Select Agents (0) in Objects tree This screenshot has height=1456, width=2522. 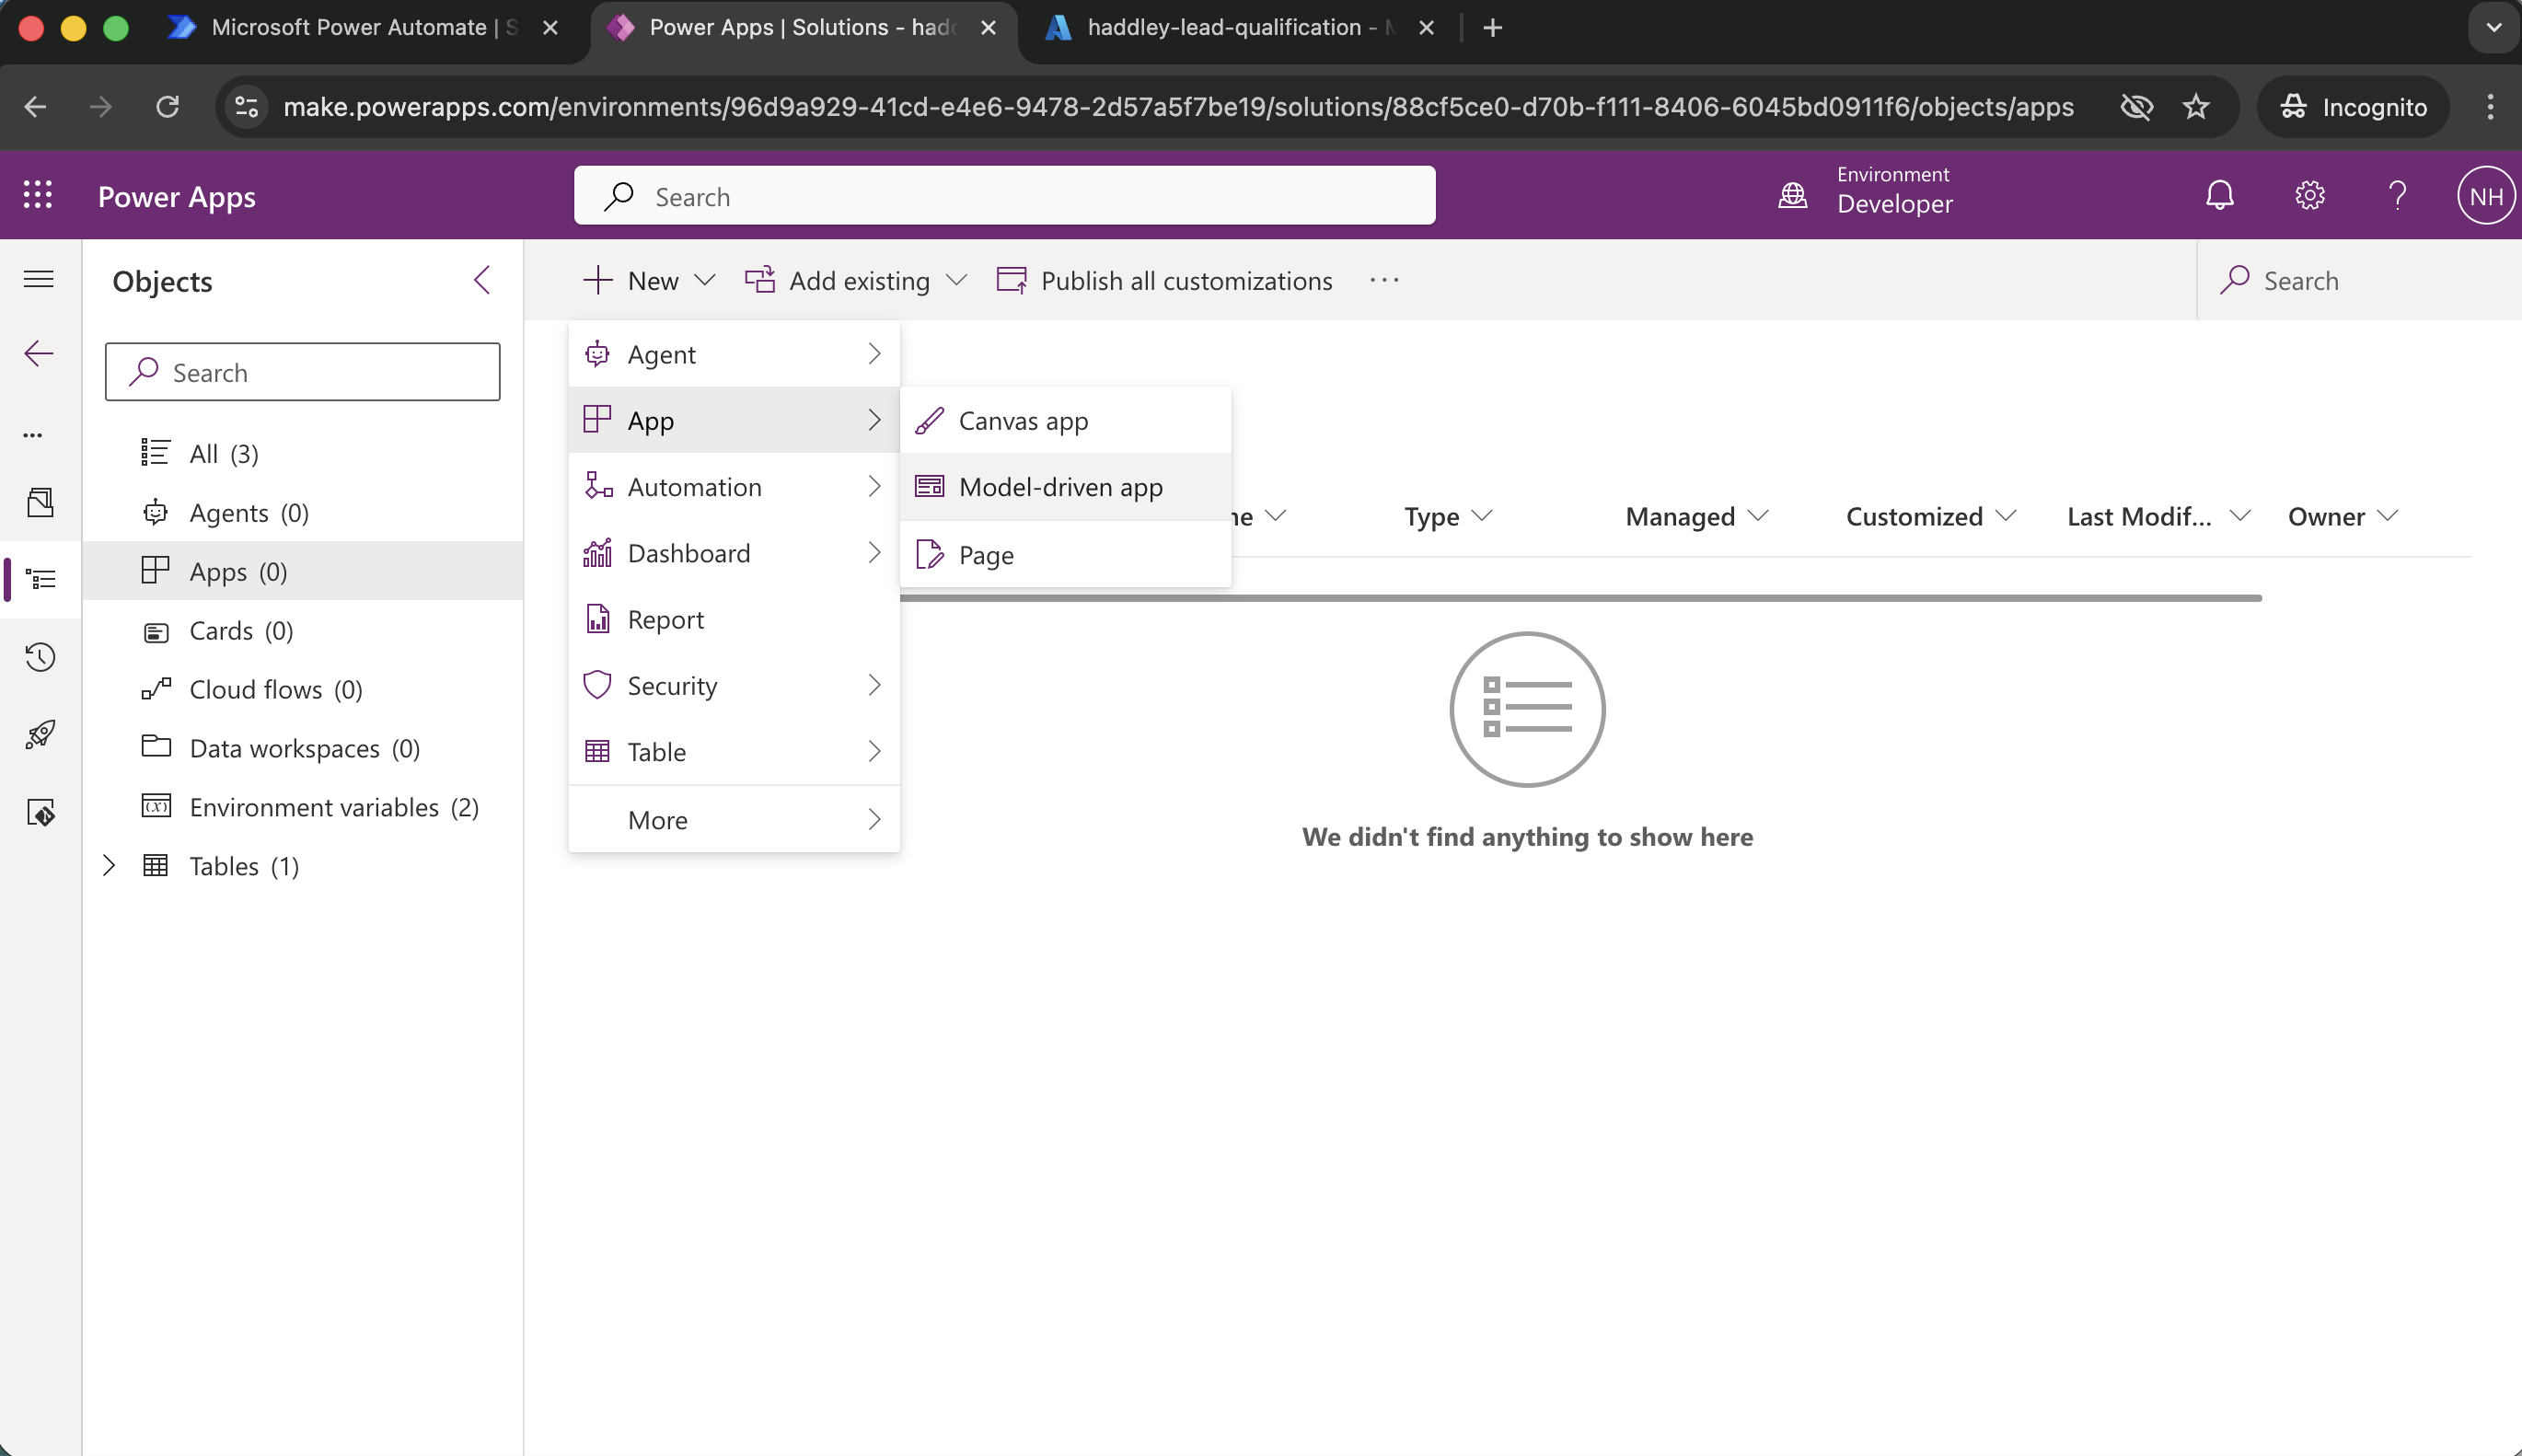pos(302,513)
